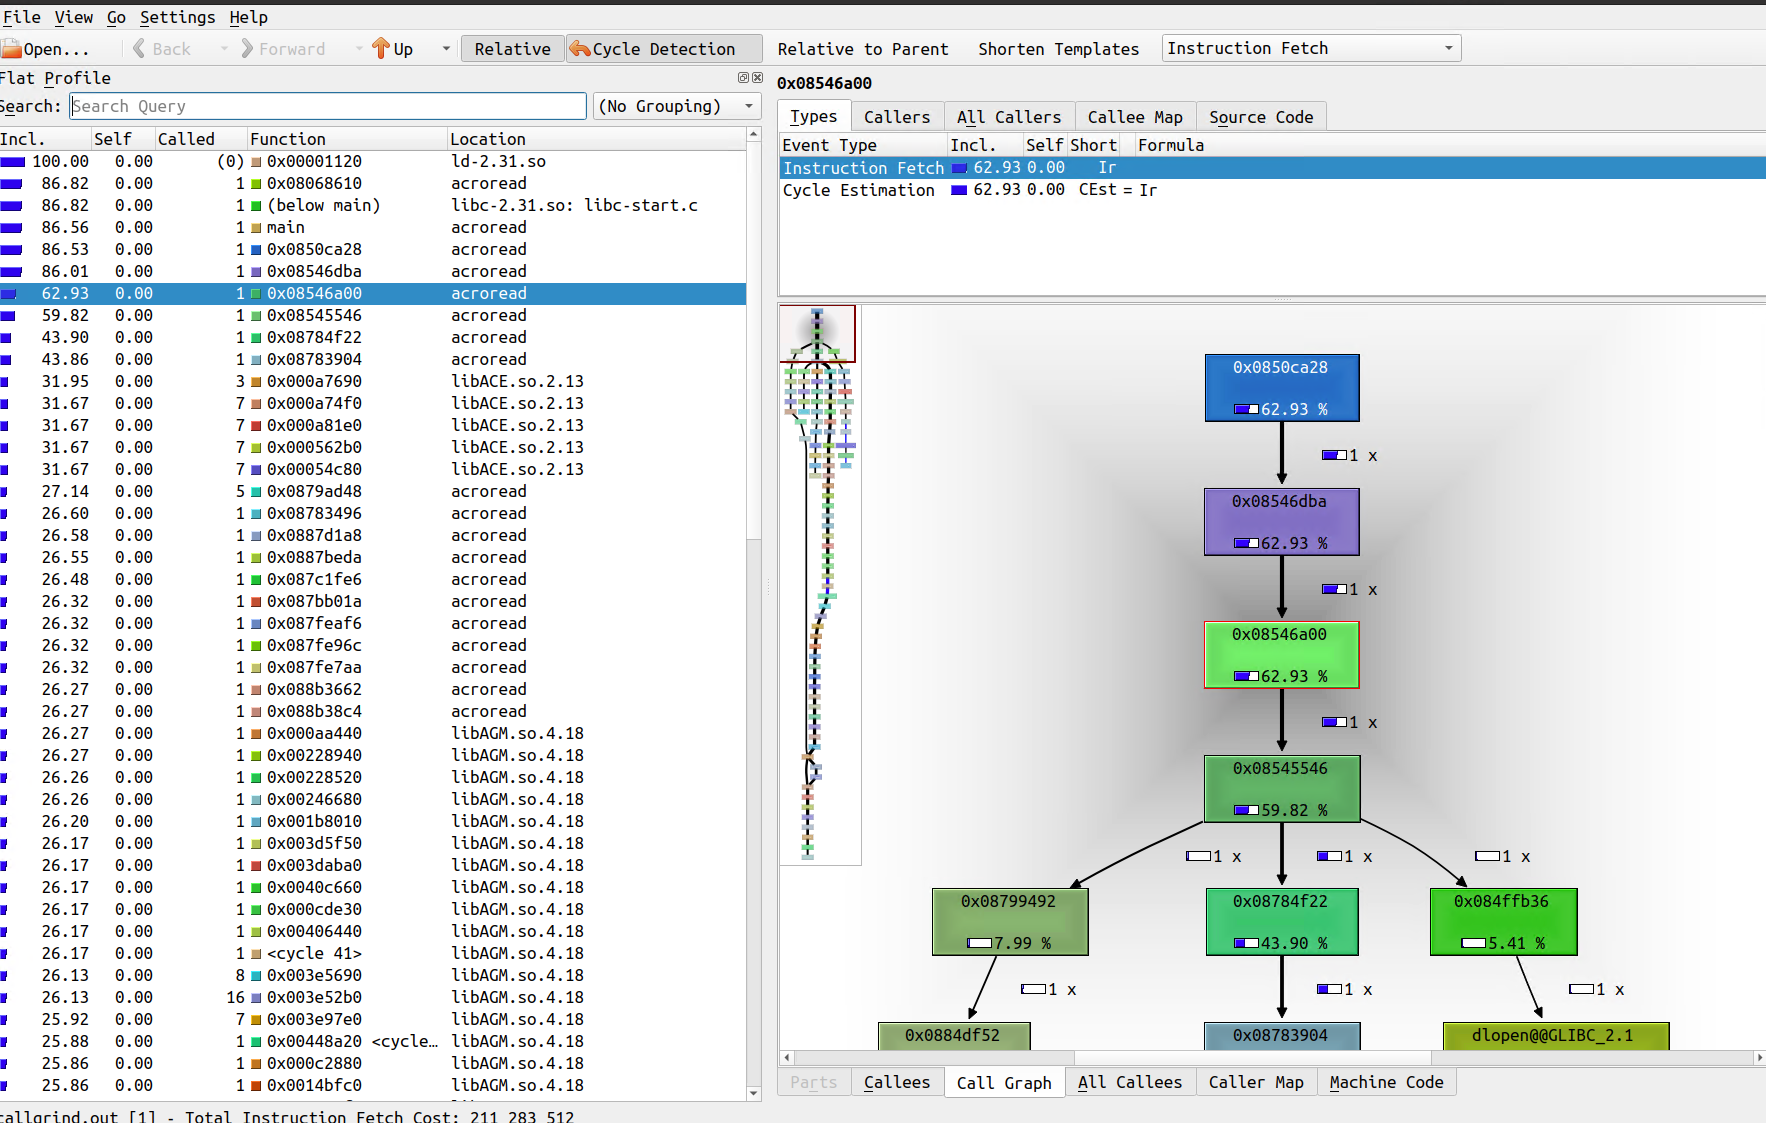Click the Search Query input field
The image size is (1766, 1123).
(x=327, y=106)
